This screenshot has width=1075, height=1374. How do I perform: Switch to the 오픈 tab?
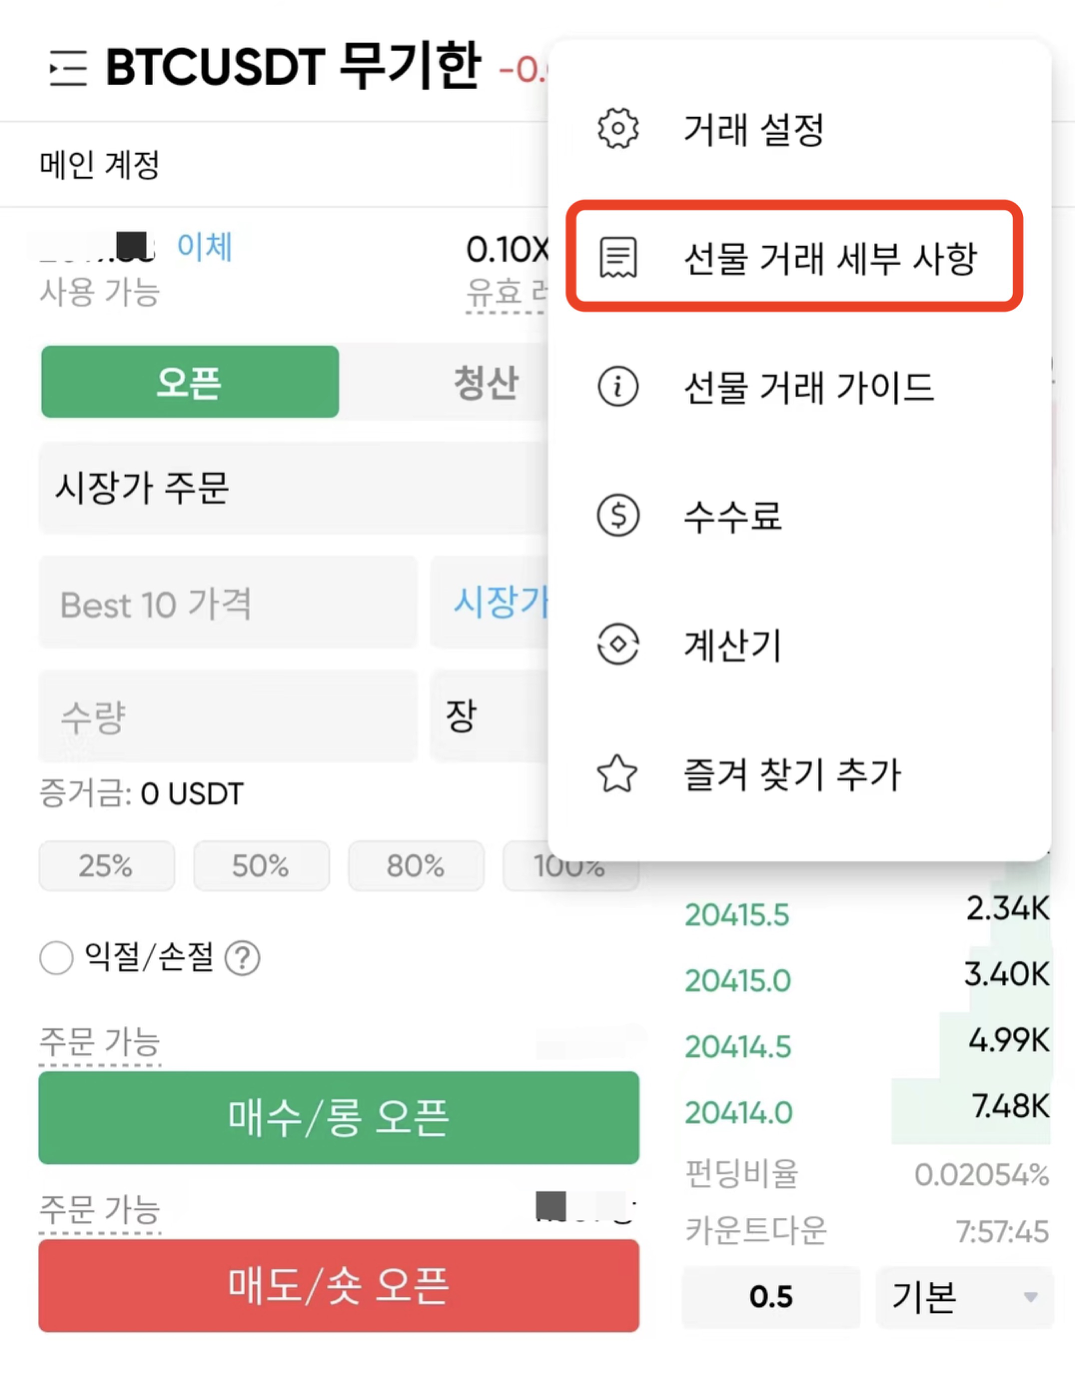[189, 382]
